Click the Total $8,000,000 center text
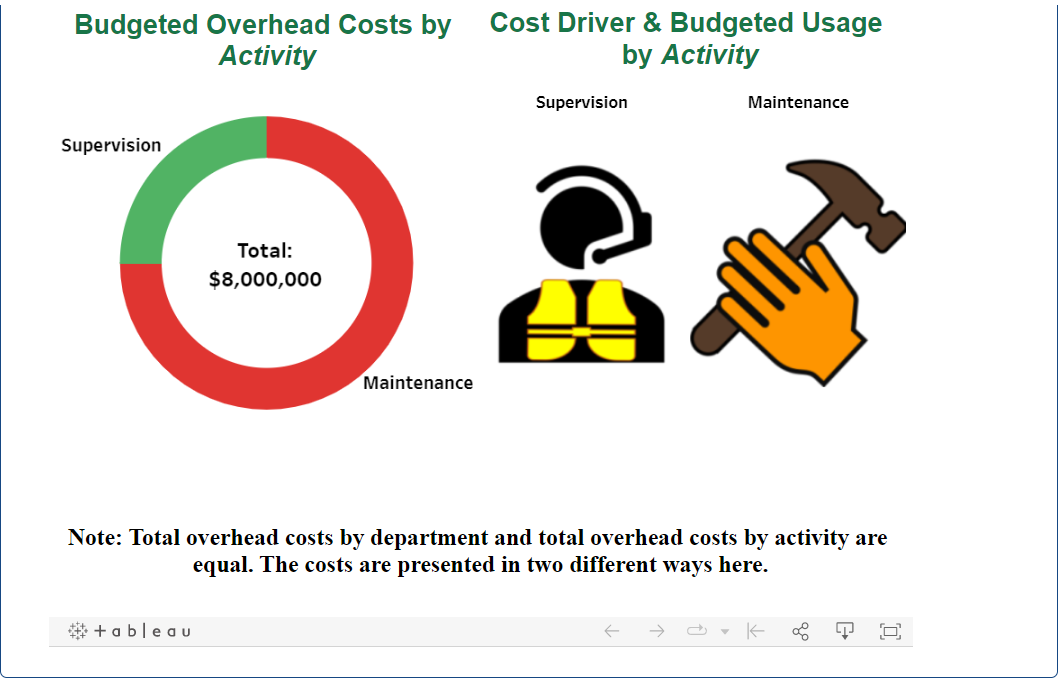 point(264,263)
